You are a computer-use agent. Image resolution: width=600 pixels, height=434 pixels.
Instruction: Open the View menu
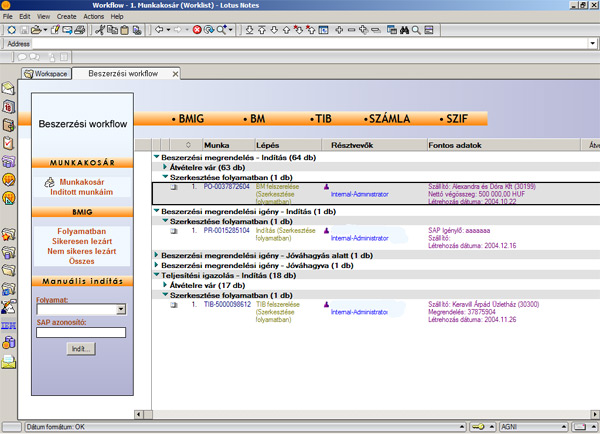click(x=43, y=16)
